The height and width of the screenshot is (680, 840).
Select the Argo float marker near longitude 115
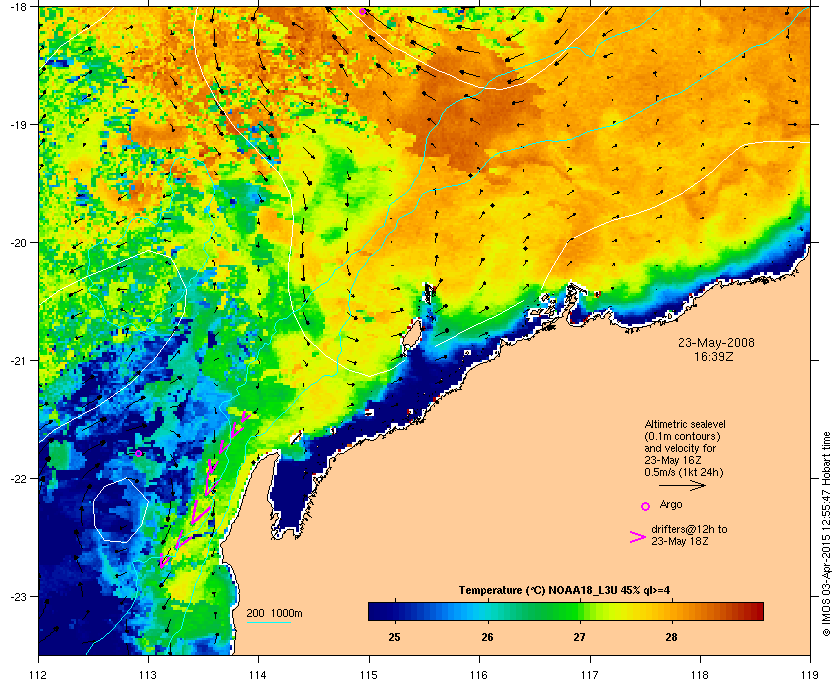point(363,11)
